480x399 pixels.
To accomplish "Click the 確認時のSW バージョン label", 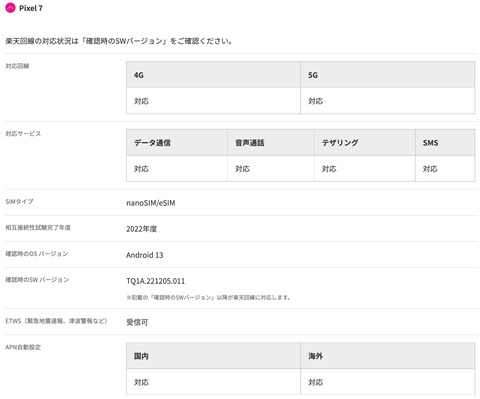I will tap(37, 280).
